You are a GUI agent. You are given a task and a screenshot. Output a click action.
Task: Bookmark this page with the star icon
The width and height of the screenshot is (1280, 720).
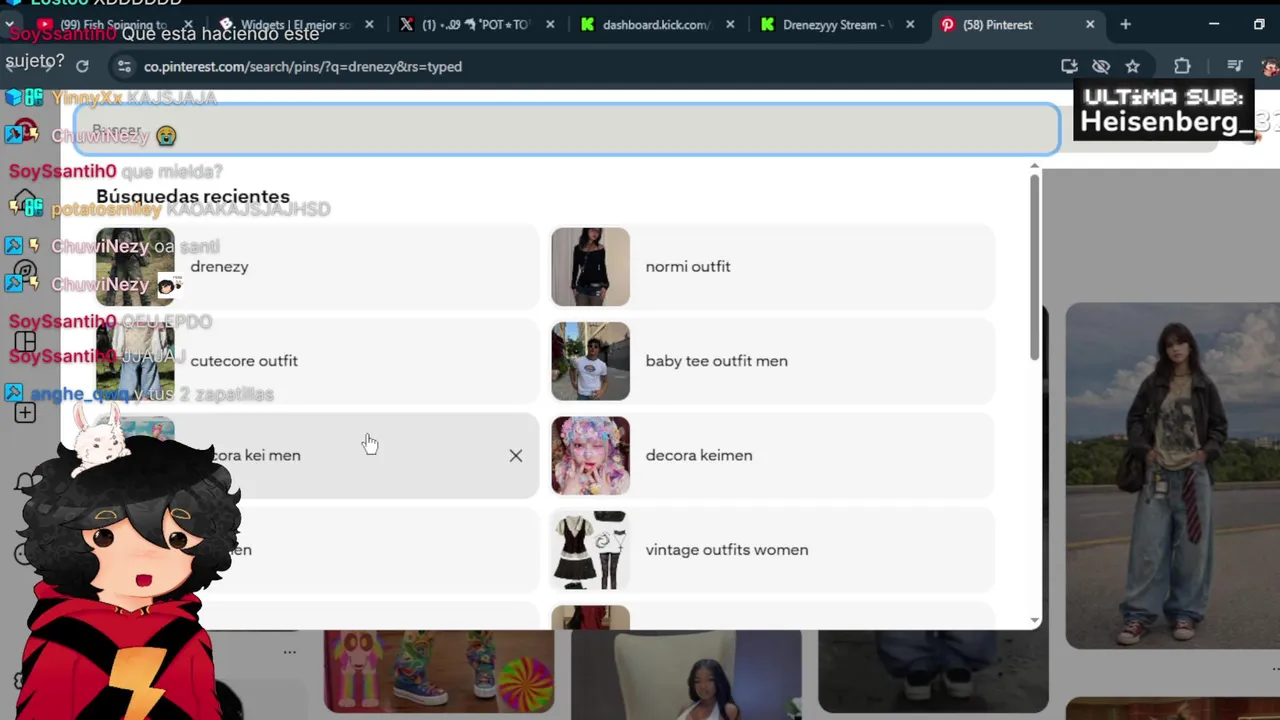1132,66
